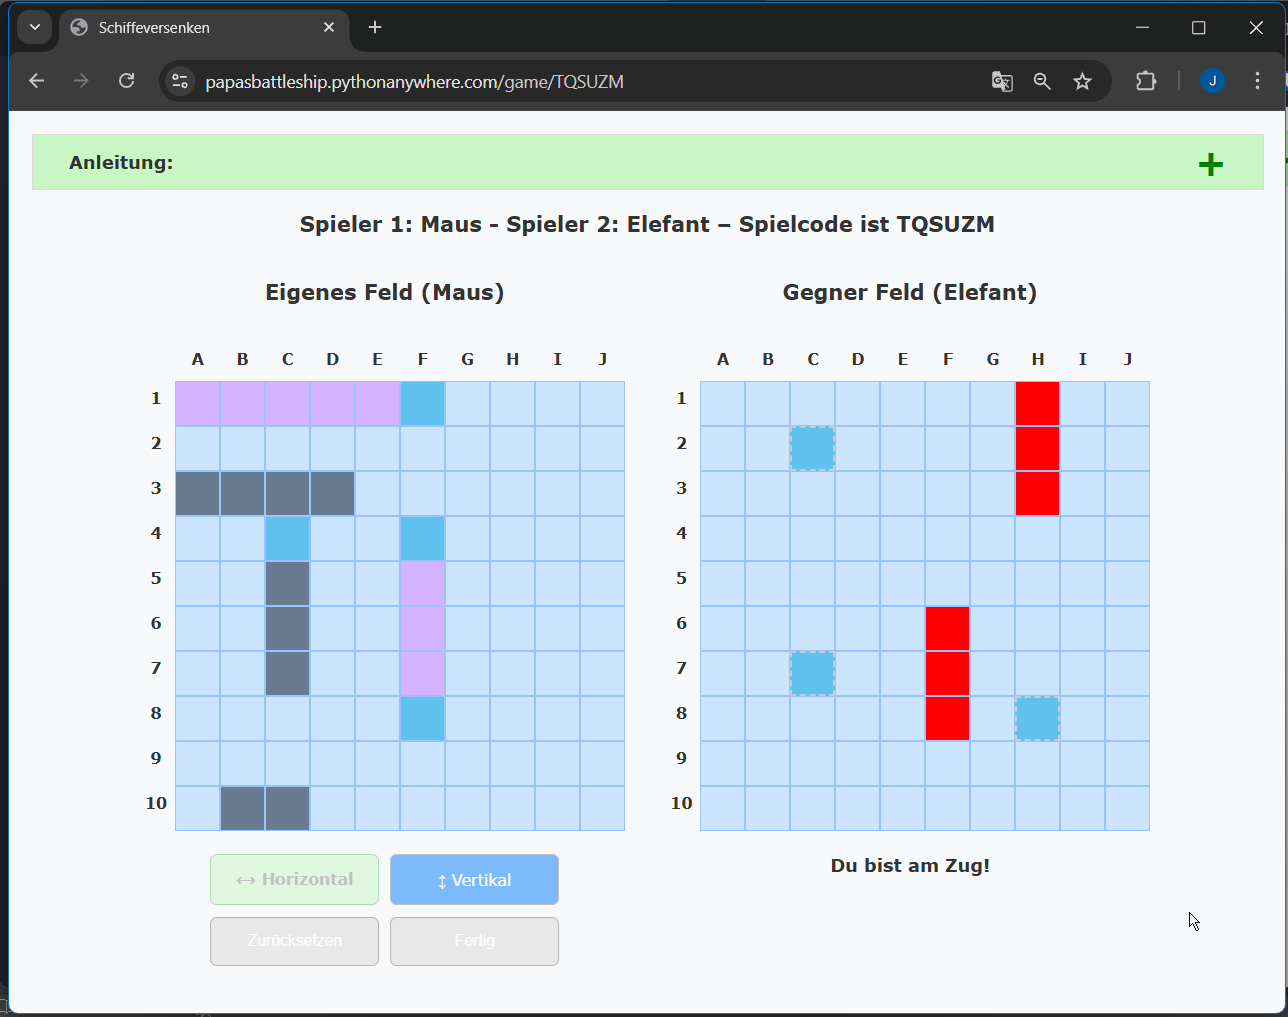Open the Chrome three-dot menu
The image size is (1288, 1017).
(1257, 81)
